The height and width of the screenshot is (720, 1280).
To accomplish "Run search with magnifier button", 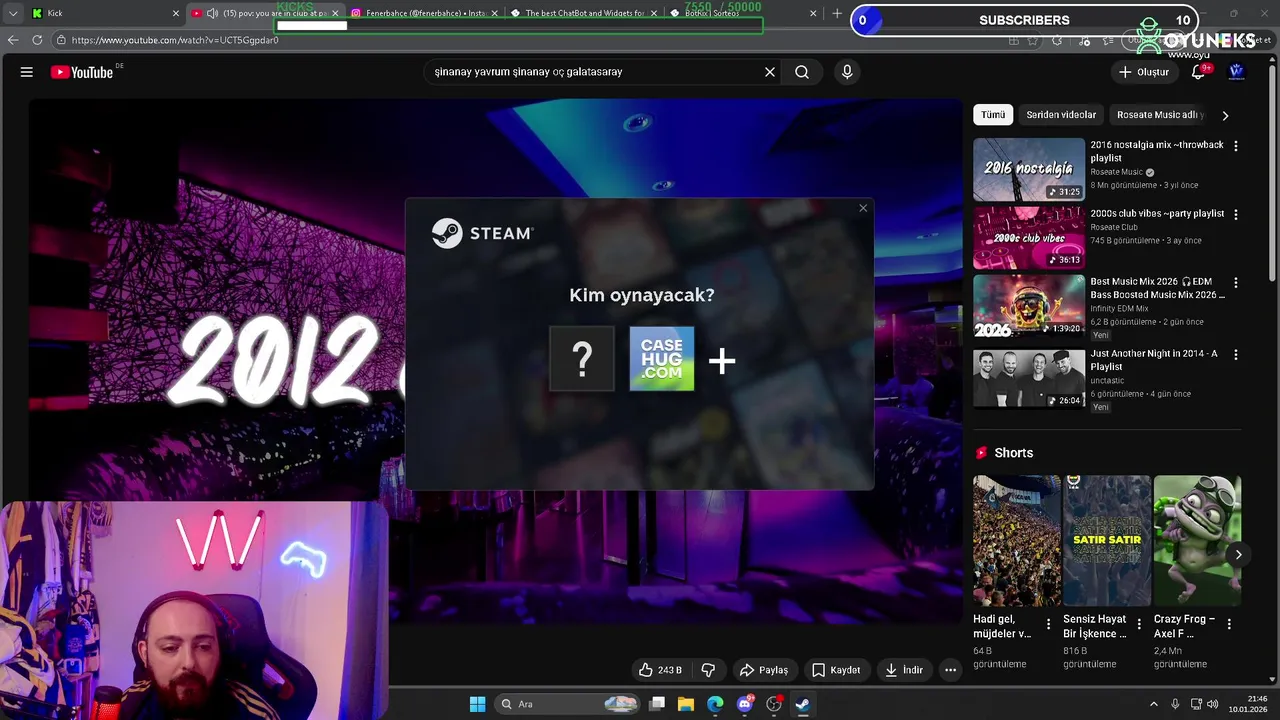I will [x=802, y=72].
